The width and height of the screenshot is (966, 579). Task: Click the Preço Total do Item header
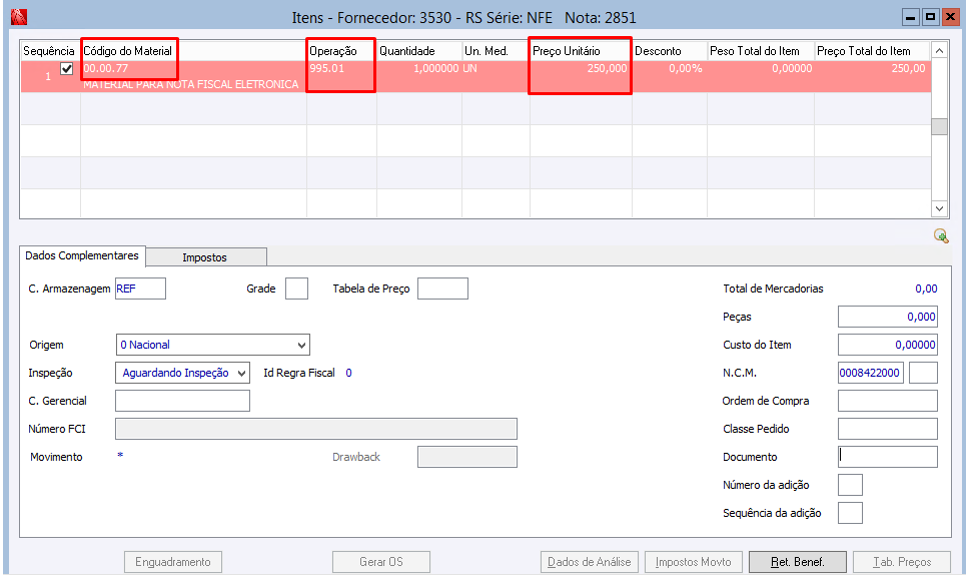[864, 51]
